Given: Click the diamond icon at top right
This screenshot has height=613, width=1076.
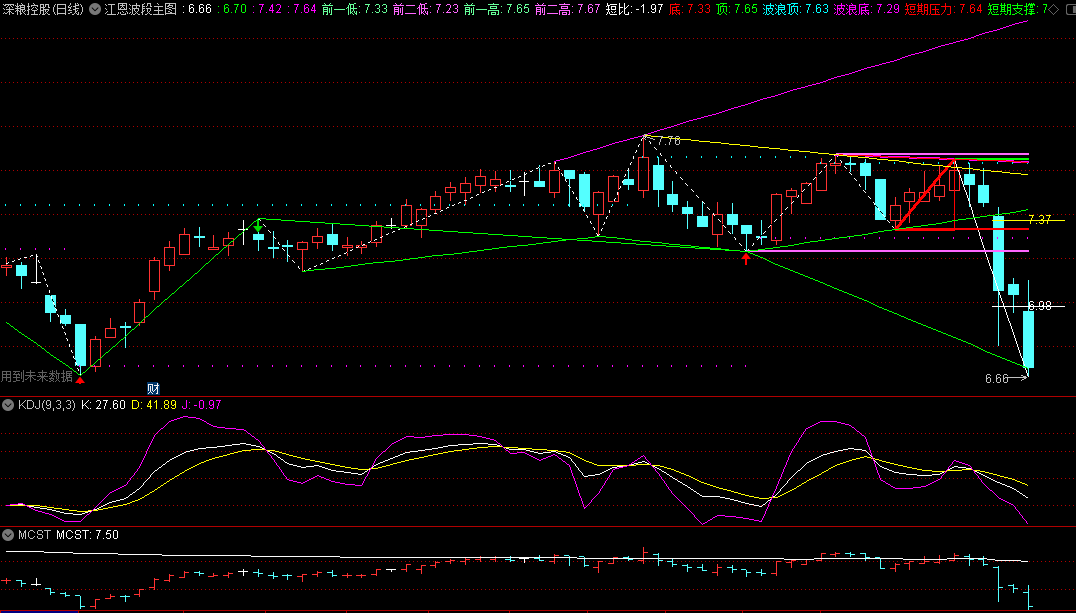Looking at the screenshot, I should [x=1053, y=10].
